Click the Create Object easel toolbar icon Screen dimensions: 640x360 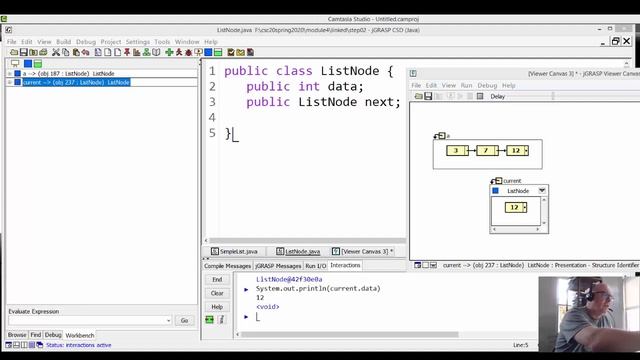click(x=198, y=52)
